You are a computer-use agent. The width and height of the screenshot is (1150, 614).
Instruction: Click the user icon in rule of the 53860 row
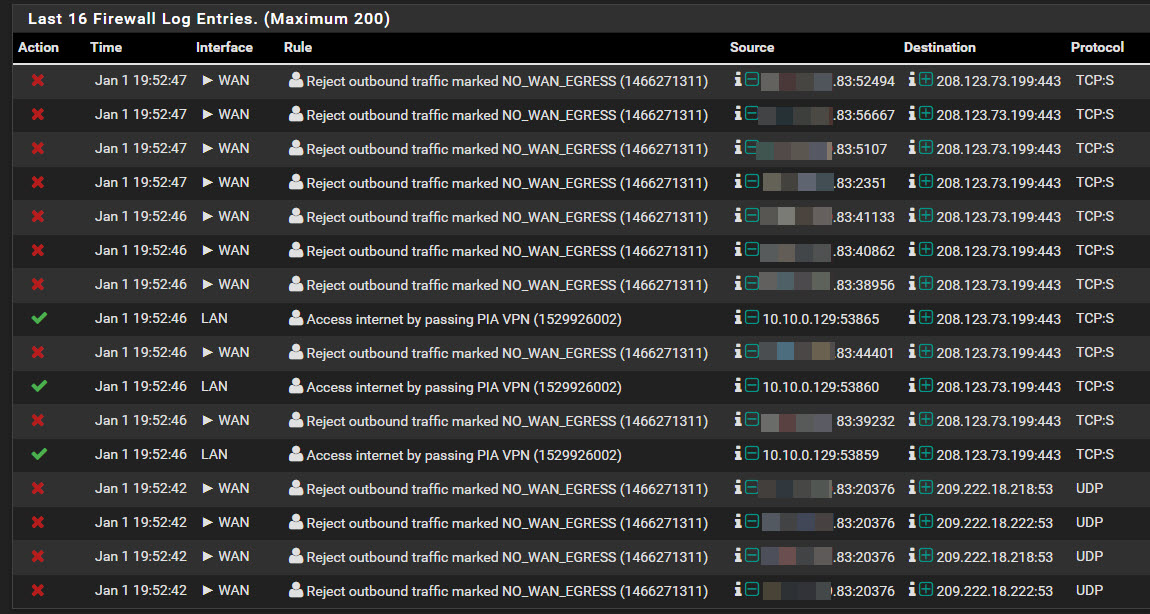pyautogui.click(x=295, y=386)
